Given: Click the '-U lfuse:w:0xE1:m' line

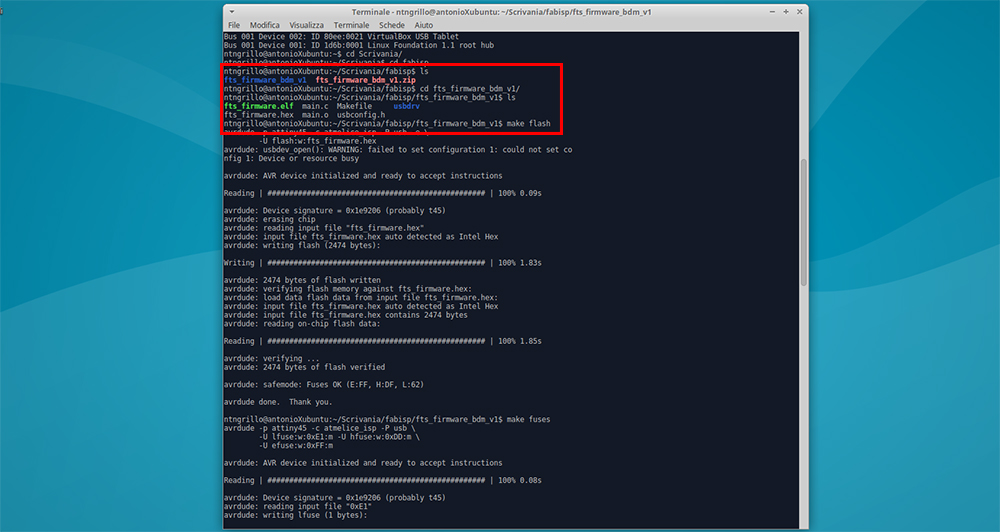Looking at the screenshot, I should (339, 437).
